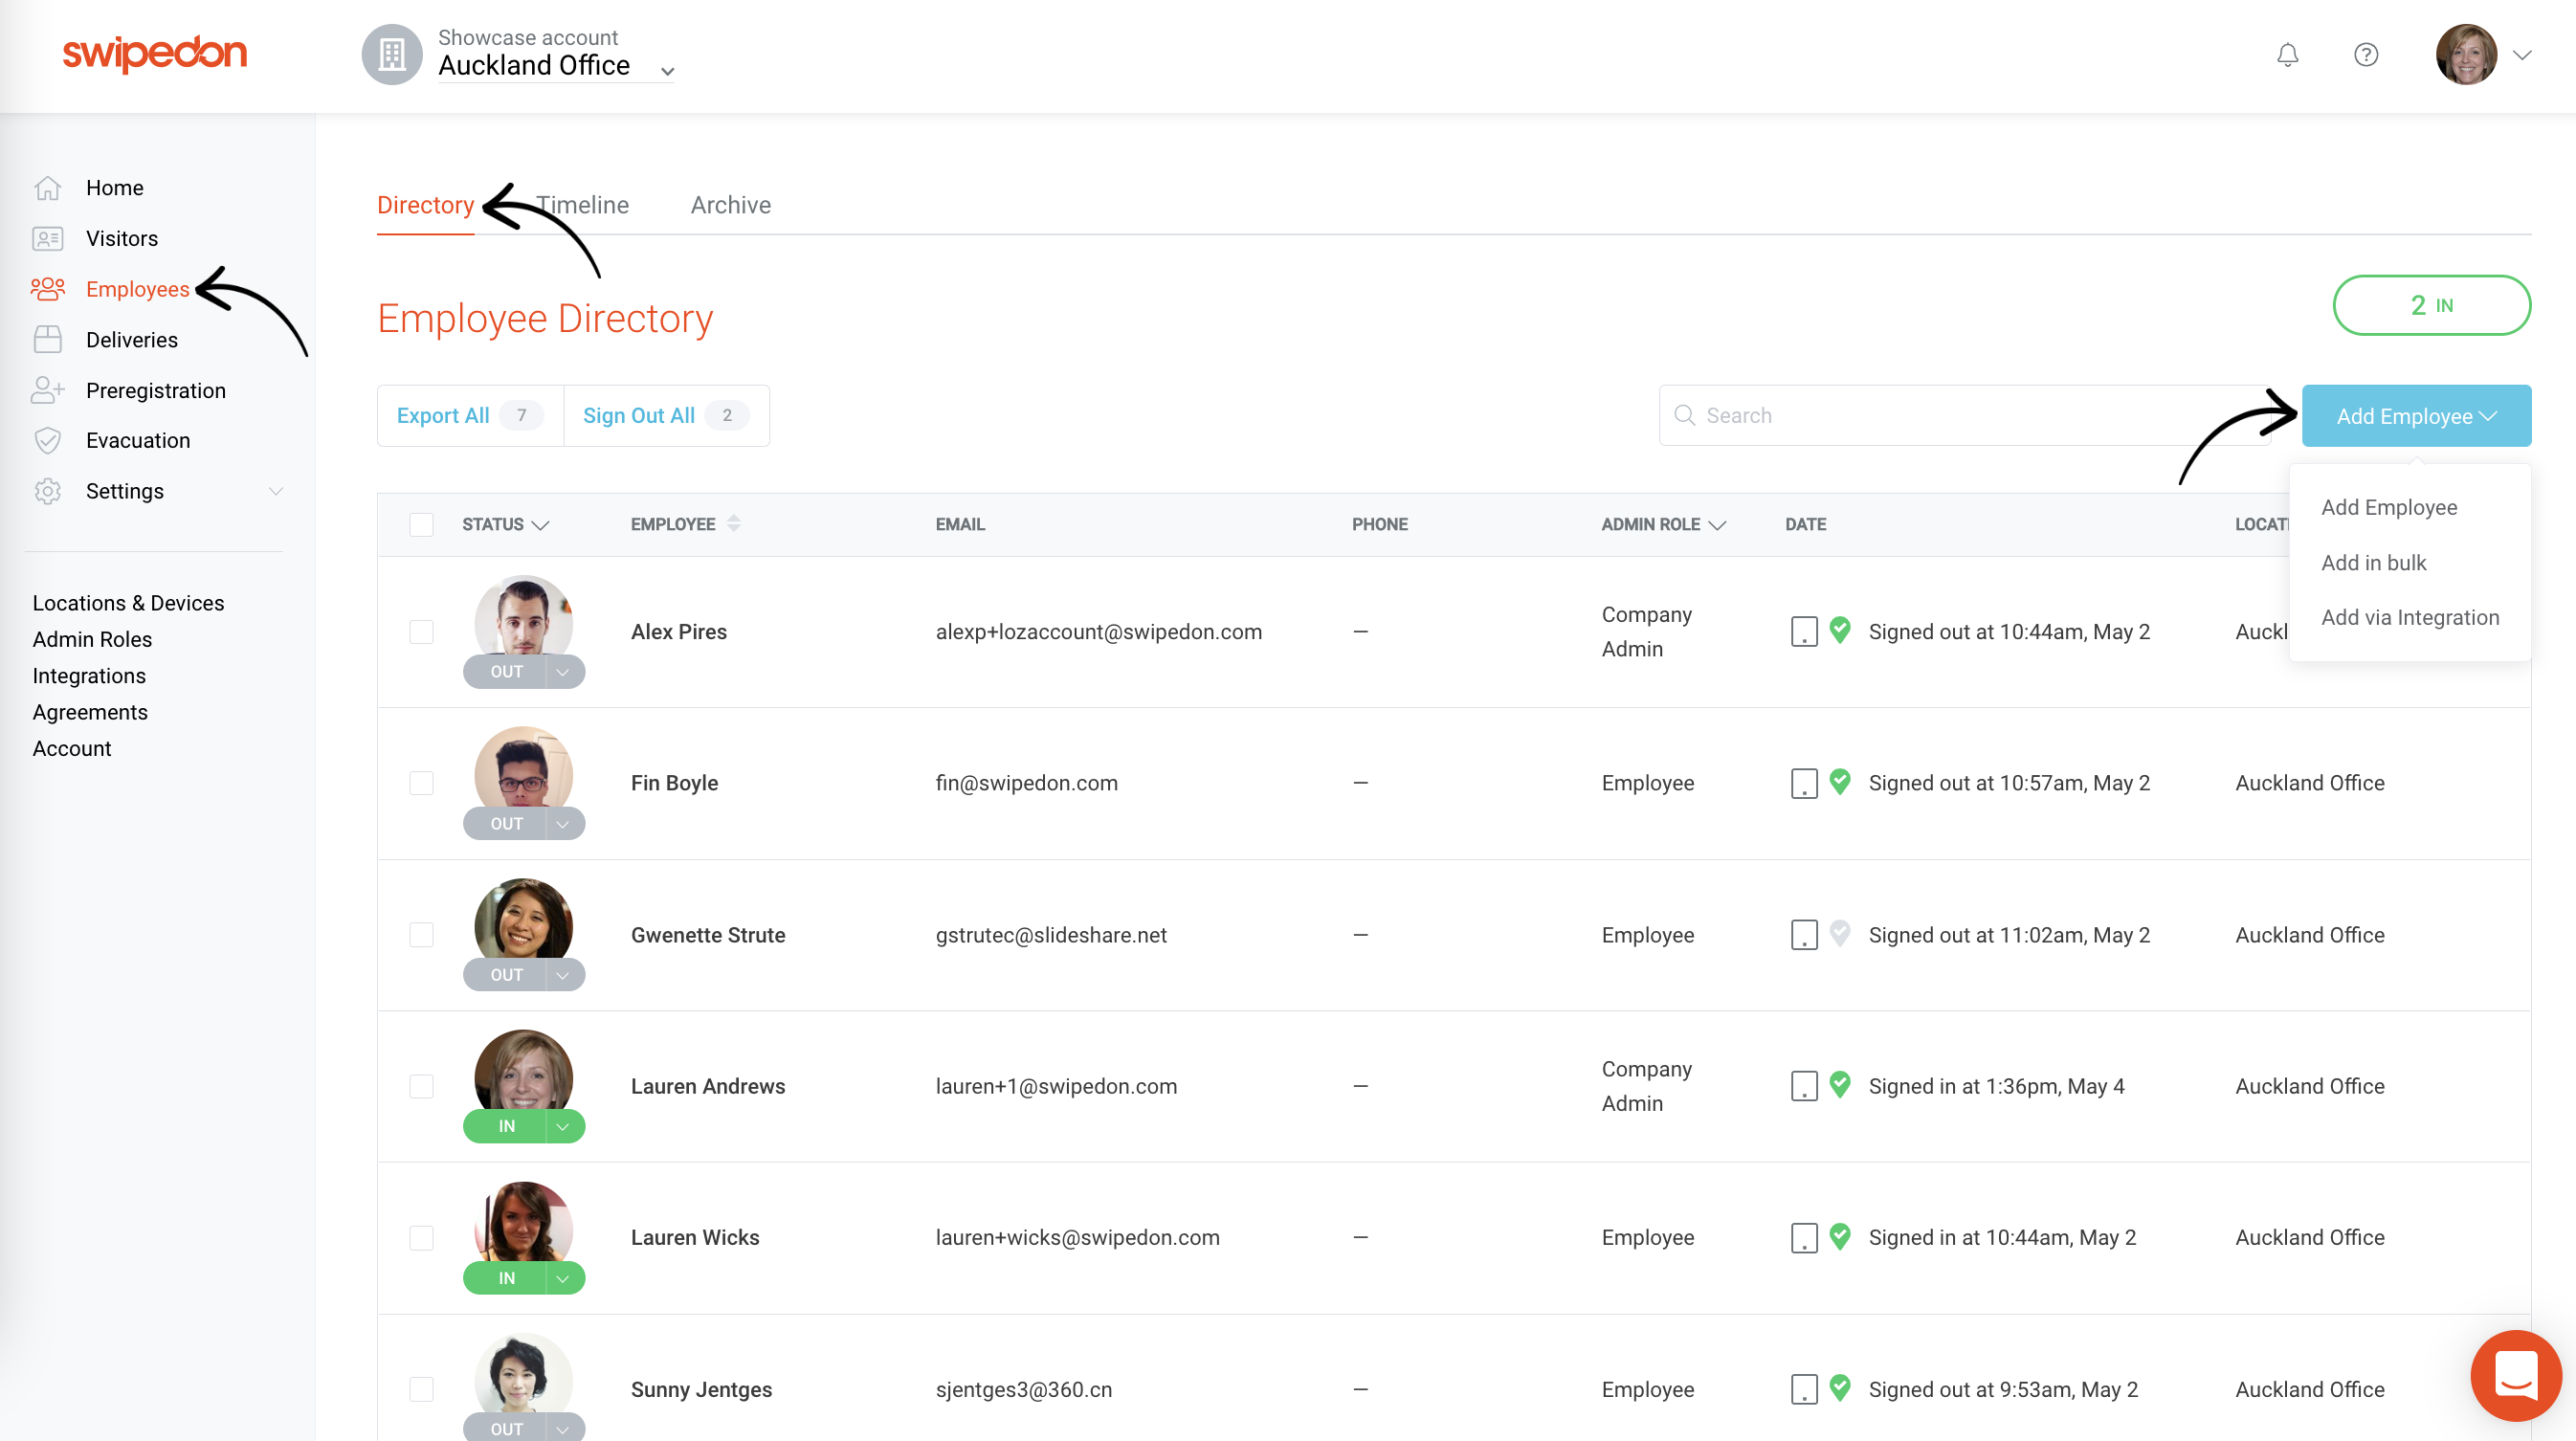The image size is (2576, 1441).
Task: Open the Add Employee dropdown button
Action: coord(2416,416)
